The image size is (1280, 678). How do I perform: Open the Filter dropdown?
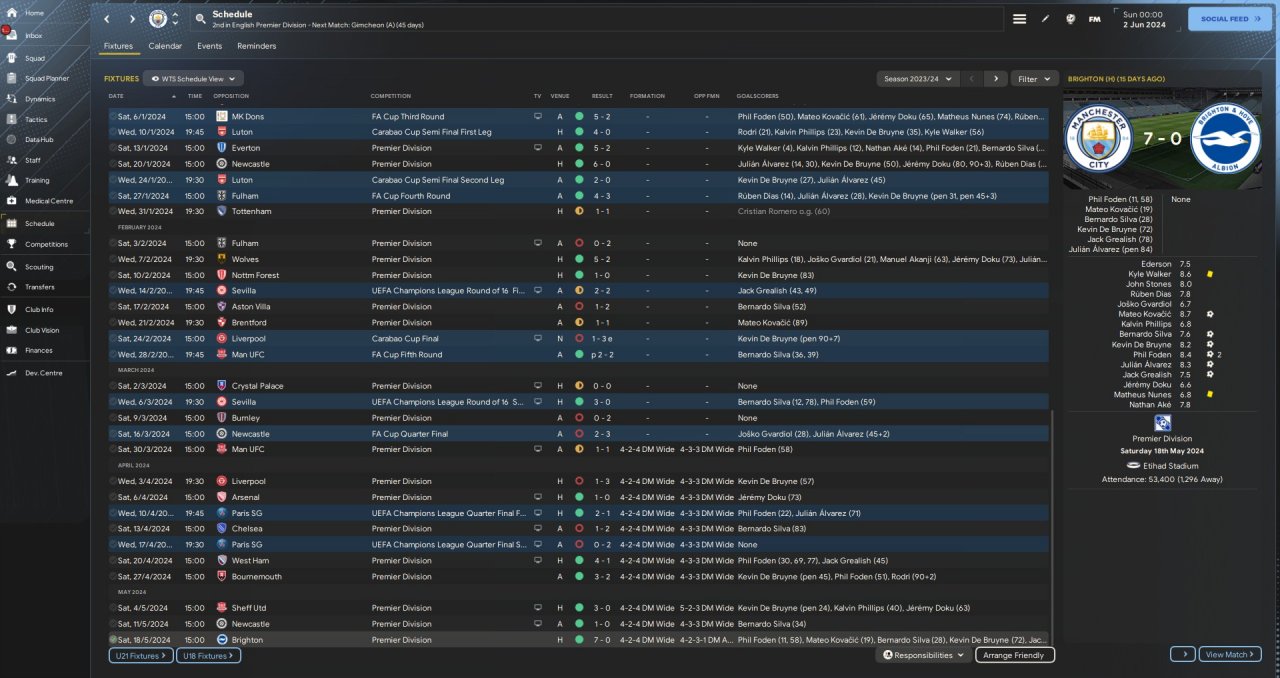tap(1034, 78)
